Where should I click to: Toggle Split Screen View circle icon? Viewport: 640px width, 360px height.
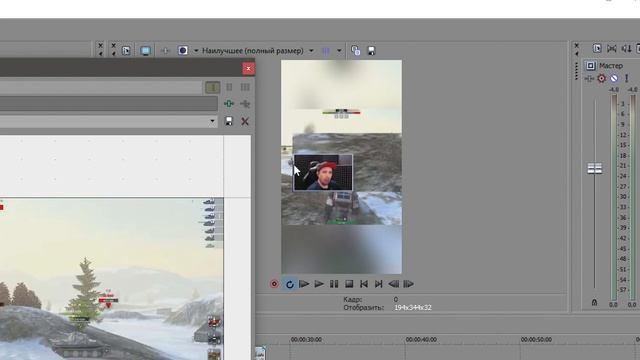point(182,50)
